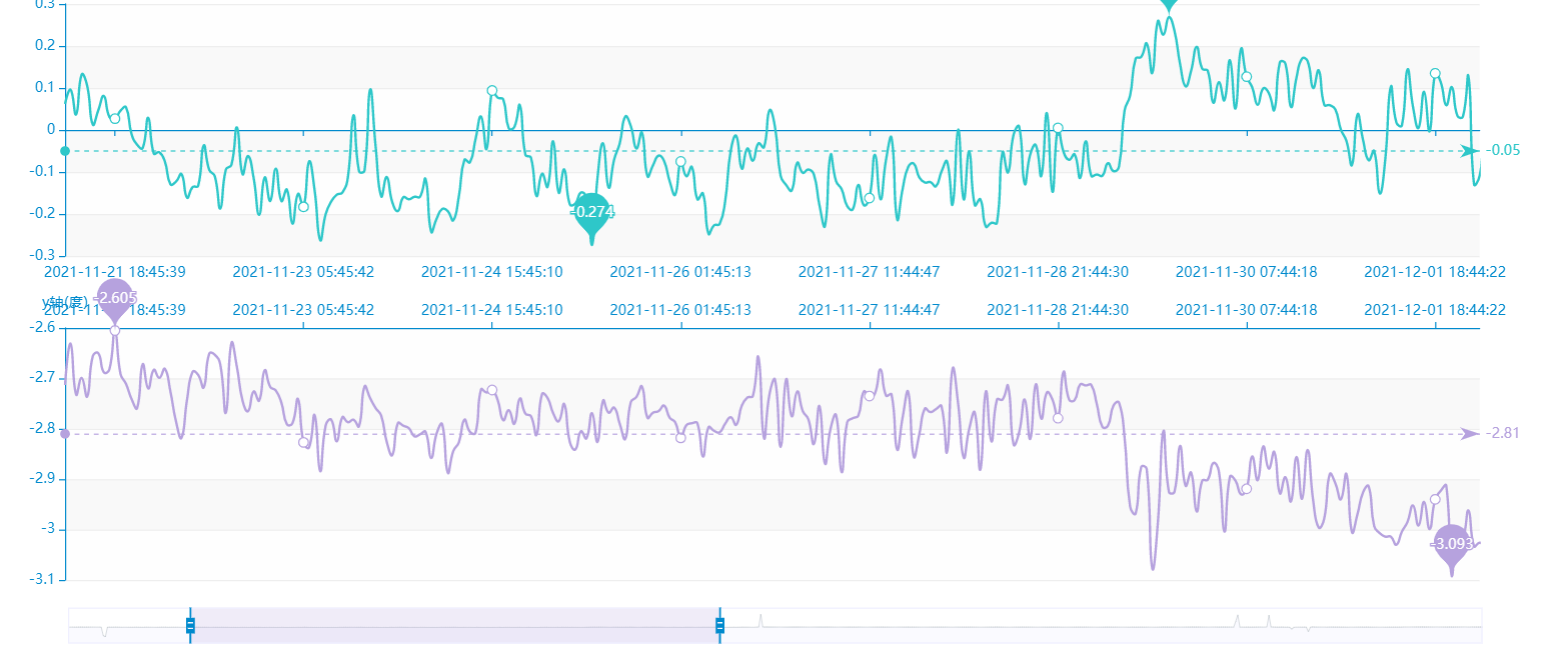Click the left data zoom handle
The image size is (1558, 646).
coord(190,626)
